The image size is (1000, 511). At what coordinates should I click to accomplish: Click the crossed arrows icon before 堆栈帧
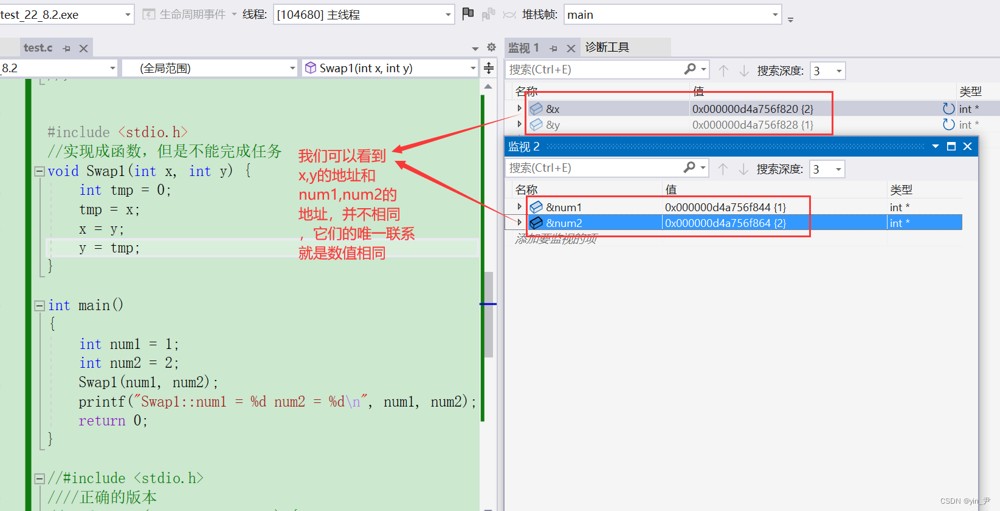click(x=510, y=14)
